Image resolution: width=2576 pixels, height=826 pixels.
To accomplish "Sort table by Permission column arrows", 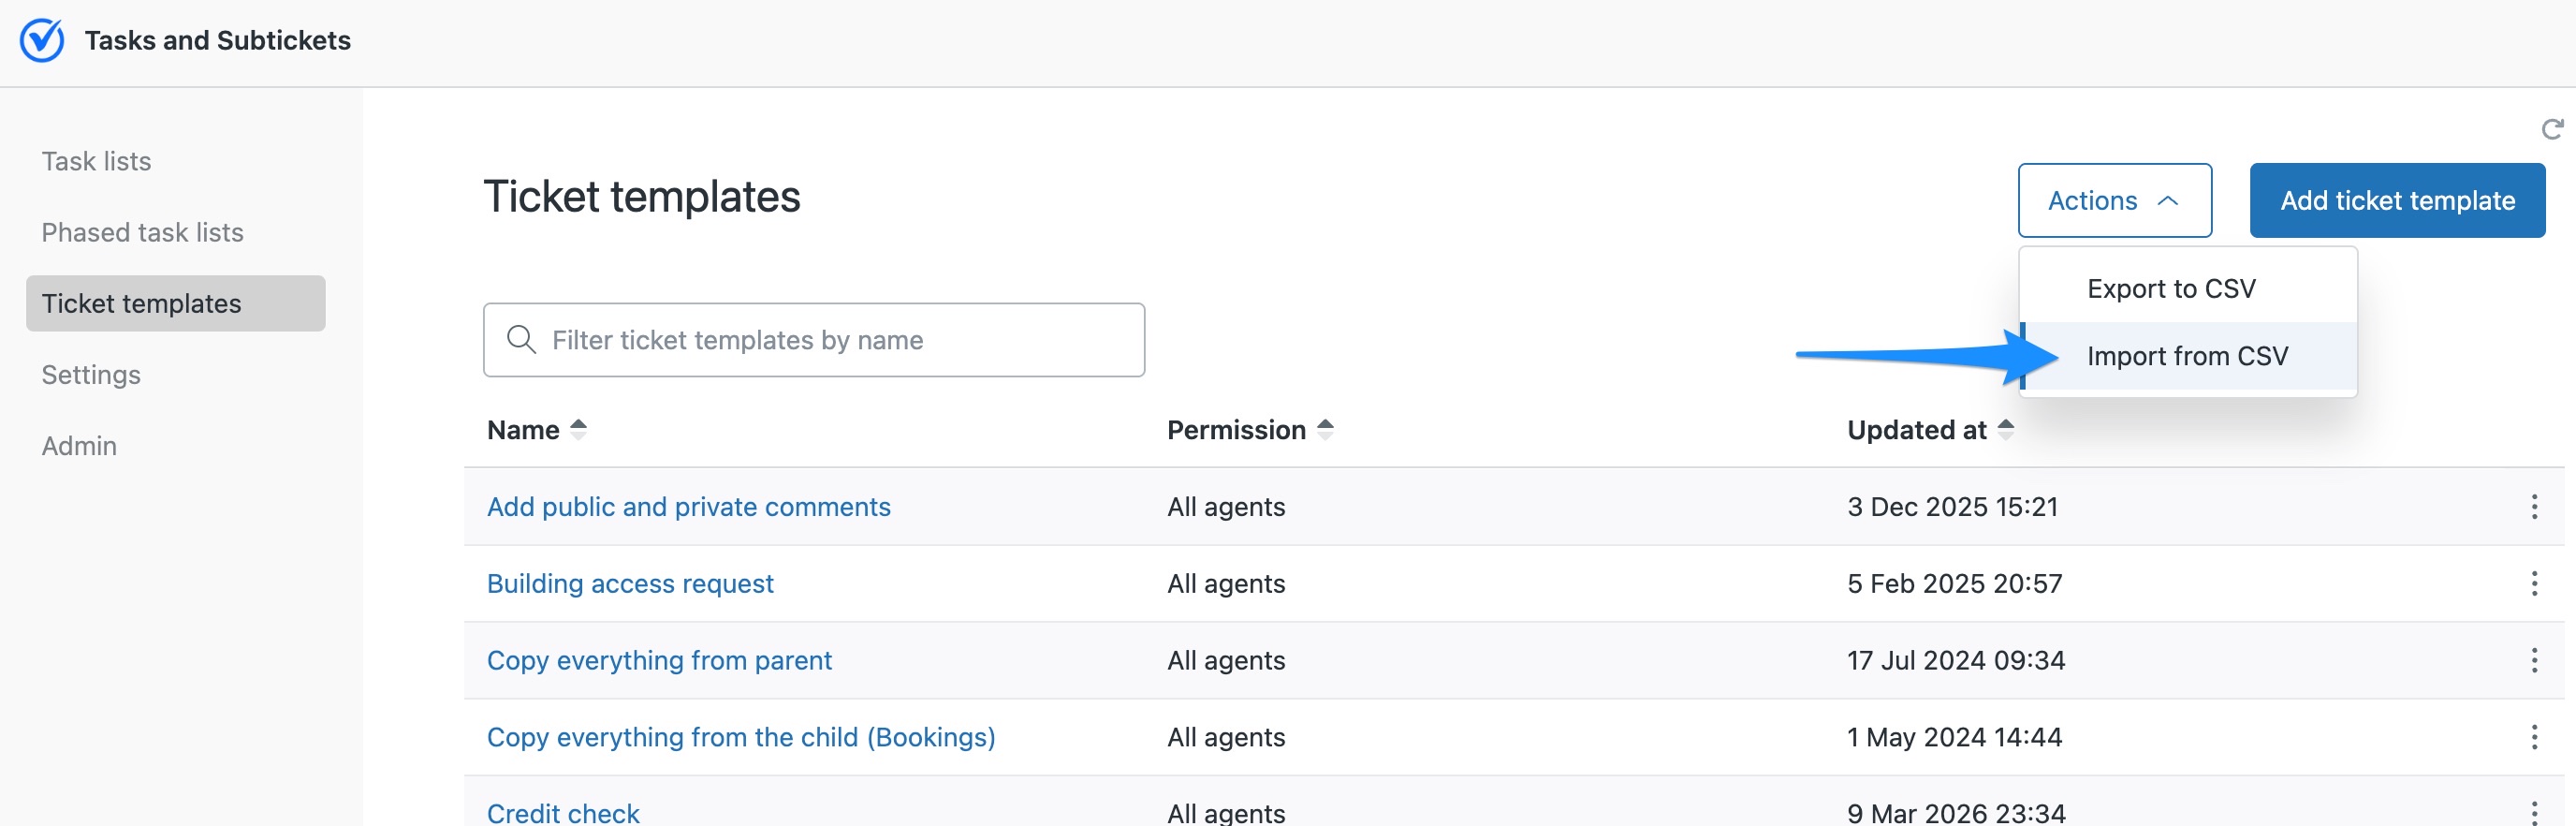I will coord(1325,429).
